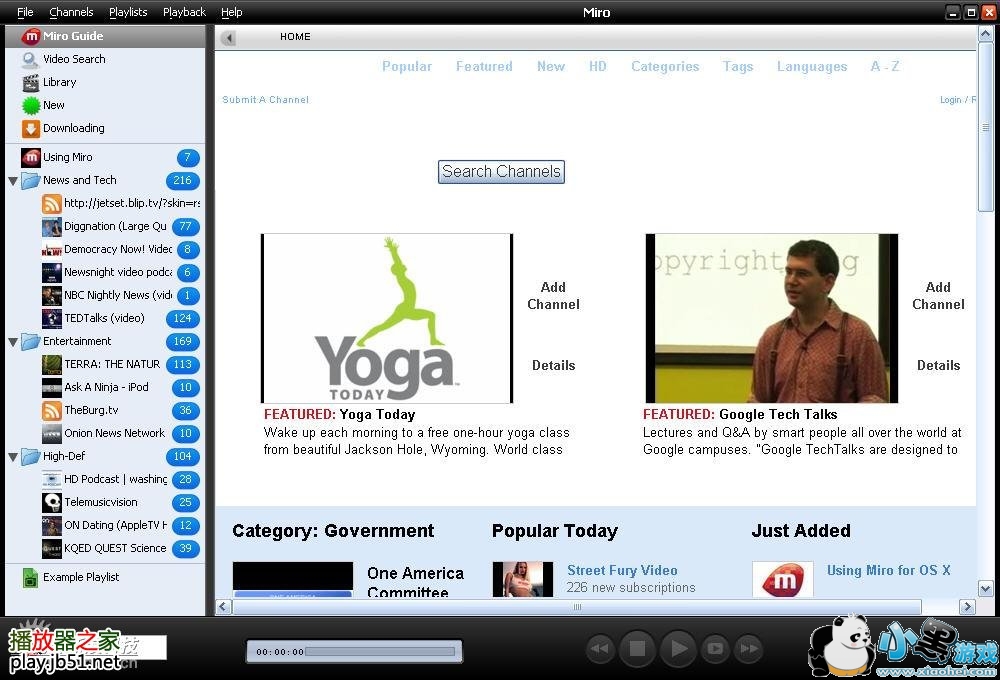The height and width of the screenshot is (680, 1000).
Task: Open the A - Z tab
Action: pos(885,66)
